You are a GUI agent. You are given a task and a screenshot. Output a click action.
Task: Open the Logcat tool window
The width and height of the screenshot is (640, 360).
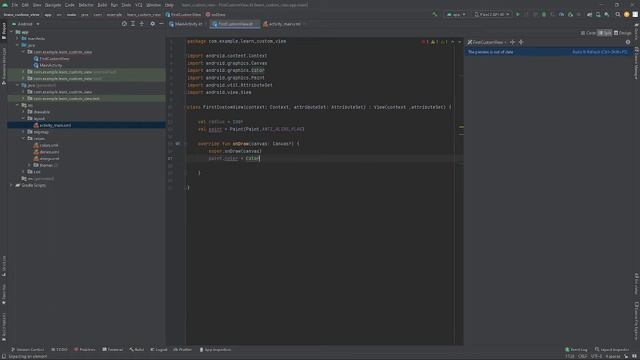(158, 350)
